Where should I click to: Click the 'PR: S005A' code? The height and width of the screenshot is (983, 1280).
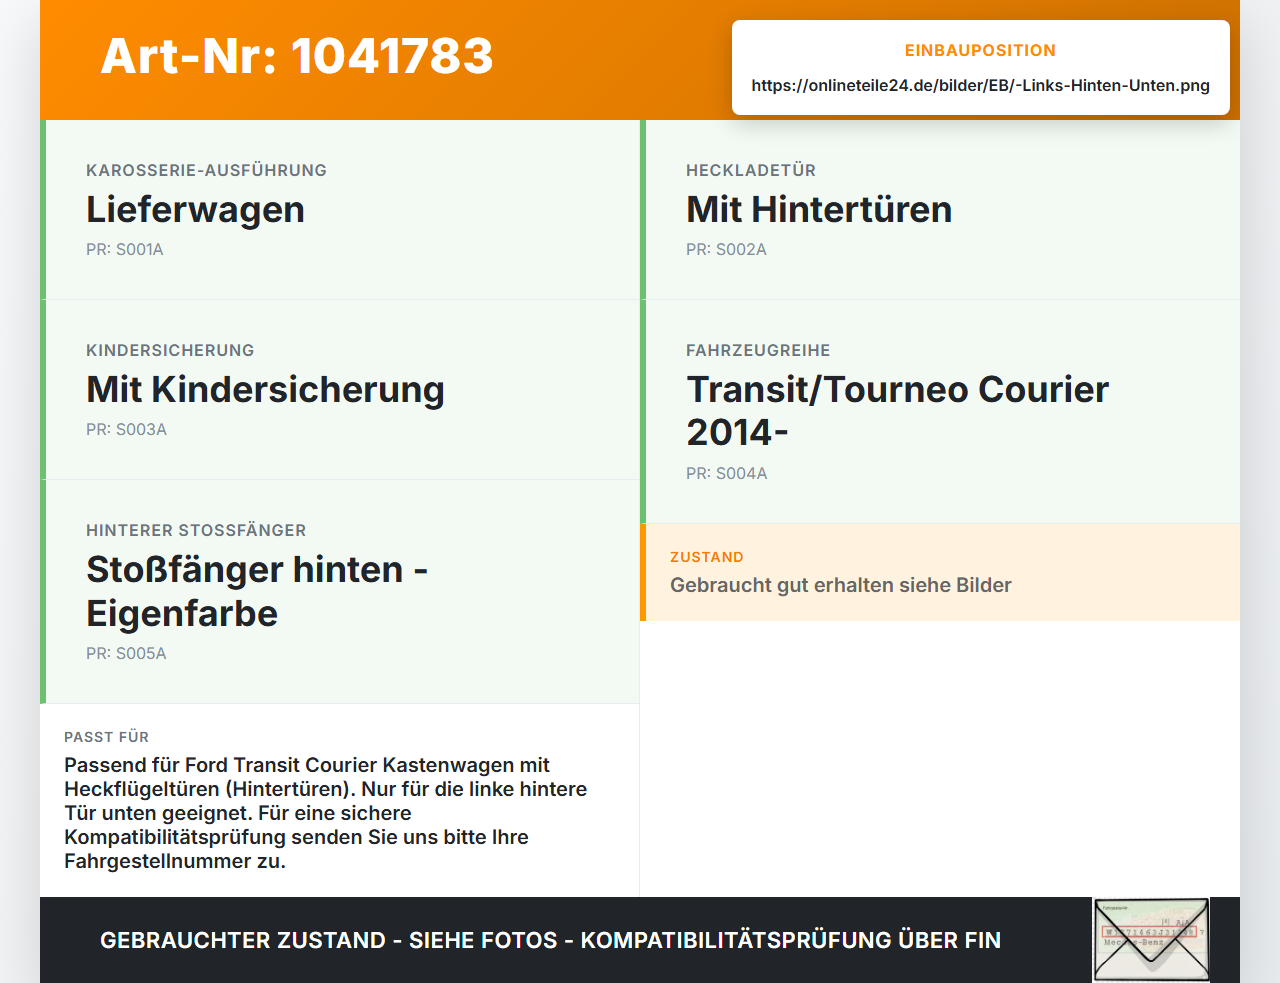coord(126,653)
